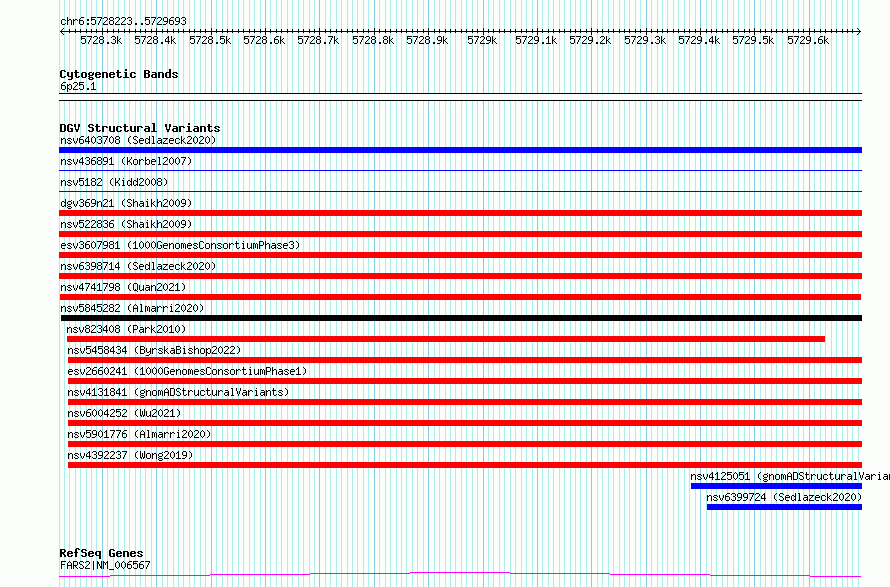Click nsv6398714 (Sedlazeck2020) label
This screenshot has width=890, height=587.
click(138, 266)
